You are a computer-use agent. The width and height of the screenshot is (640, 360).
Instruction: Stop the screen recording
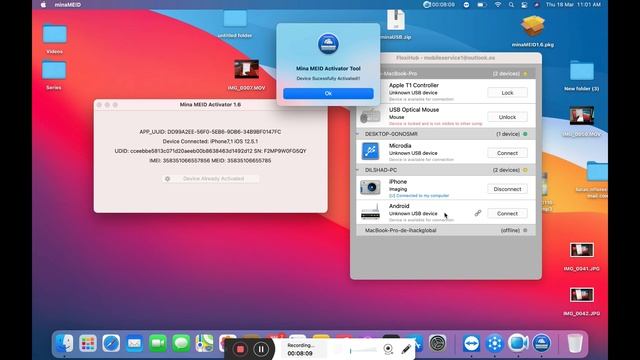point(240,349)
